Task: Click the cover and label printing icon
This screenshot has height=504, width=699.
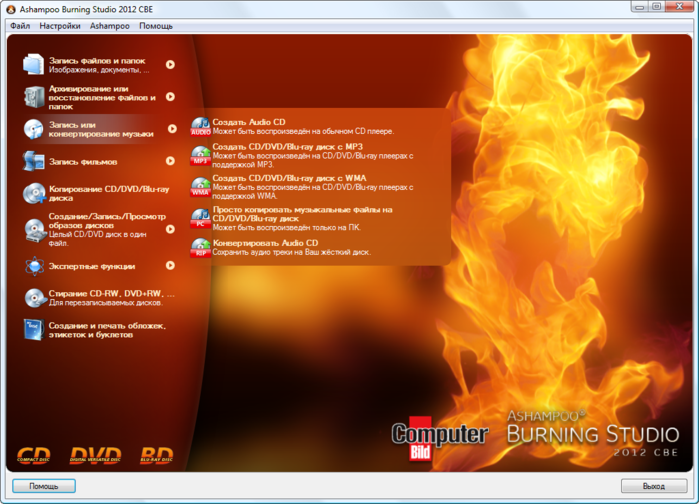Action: pyautogui.click(x=34, y=330)
